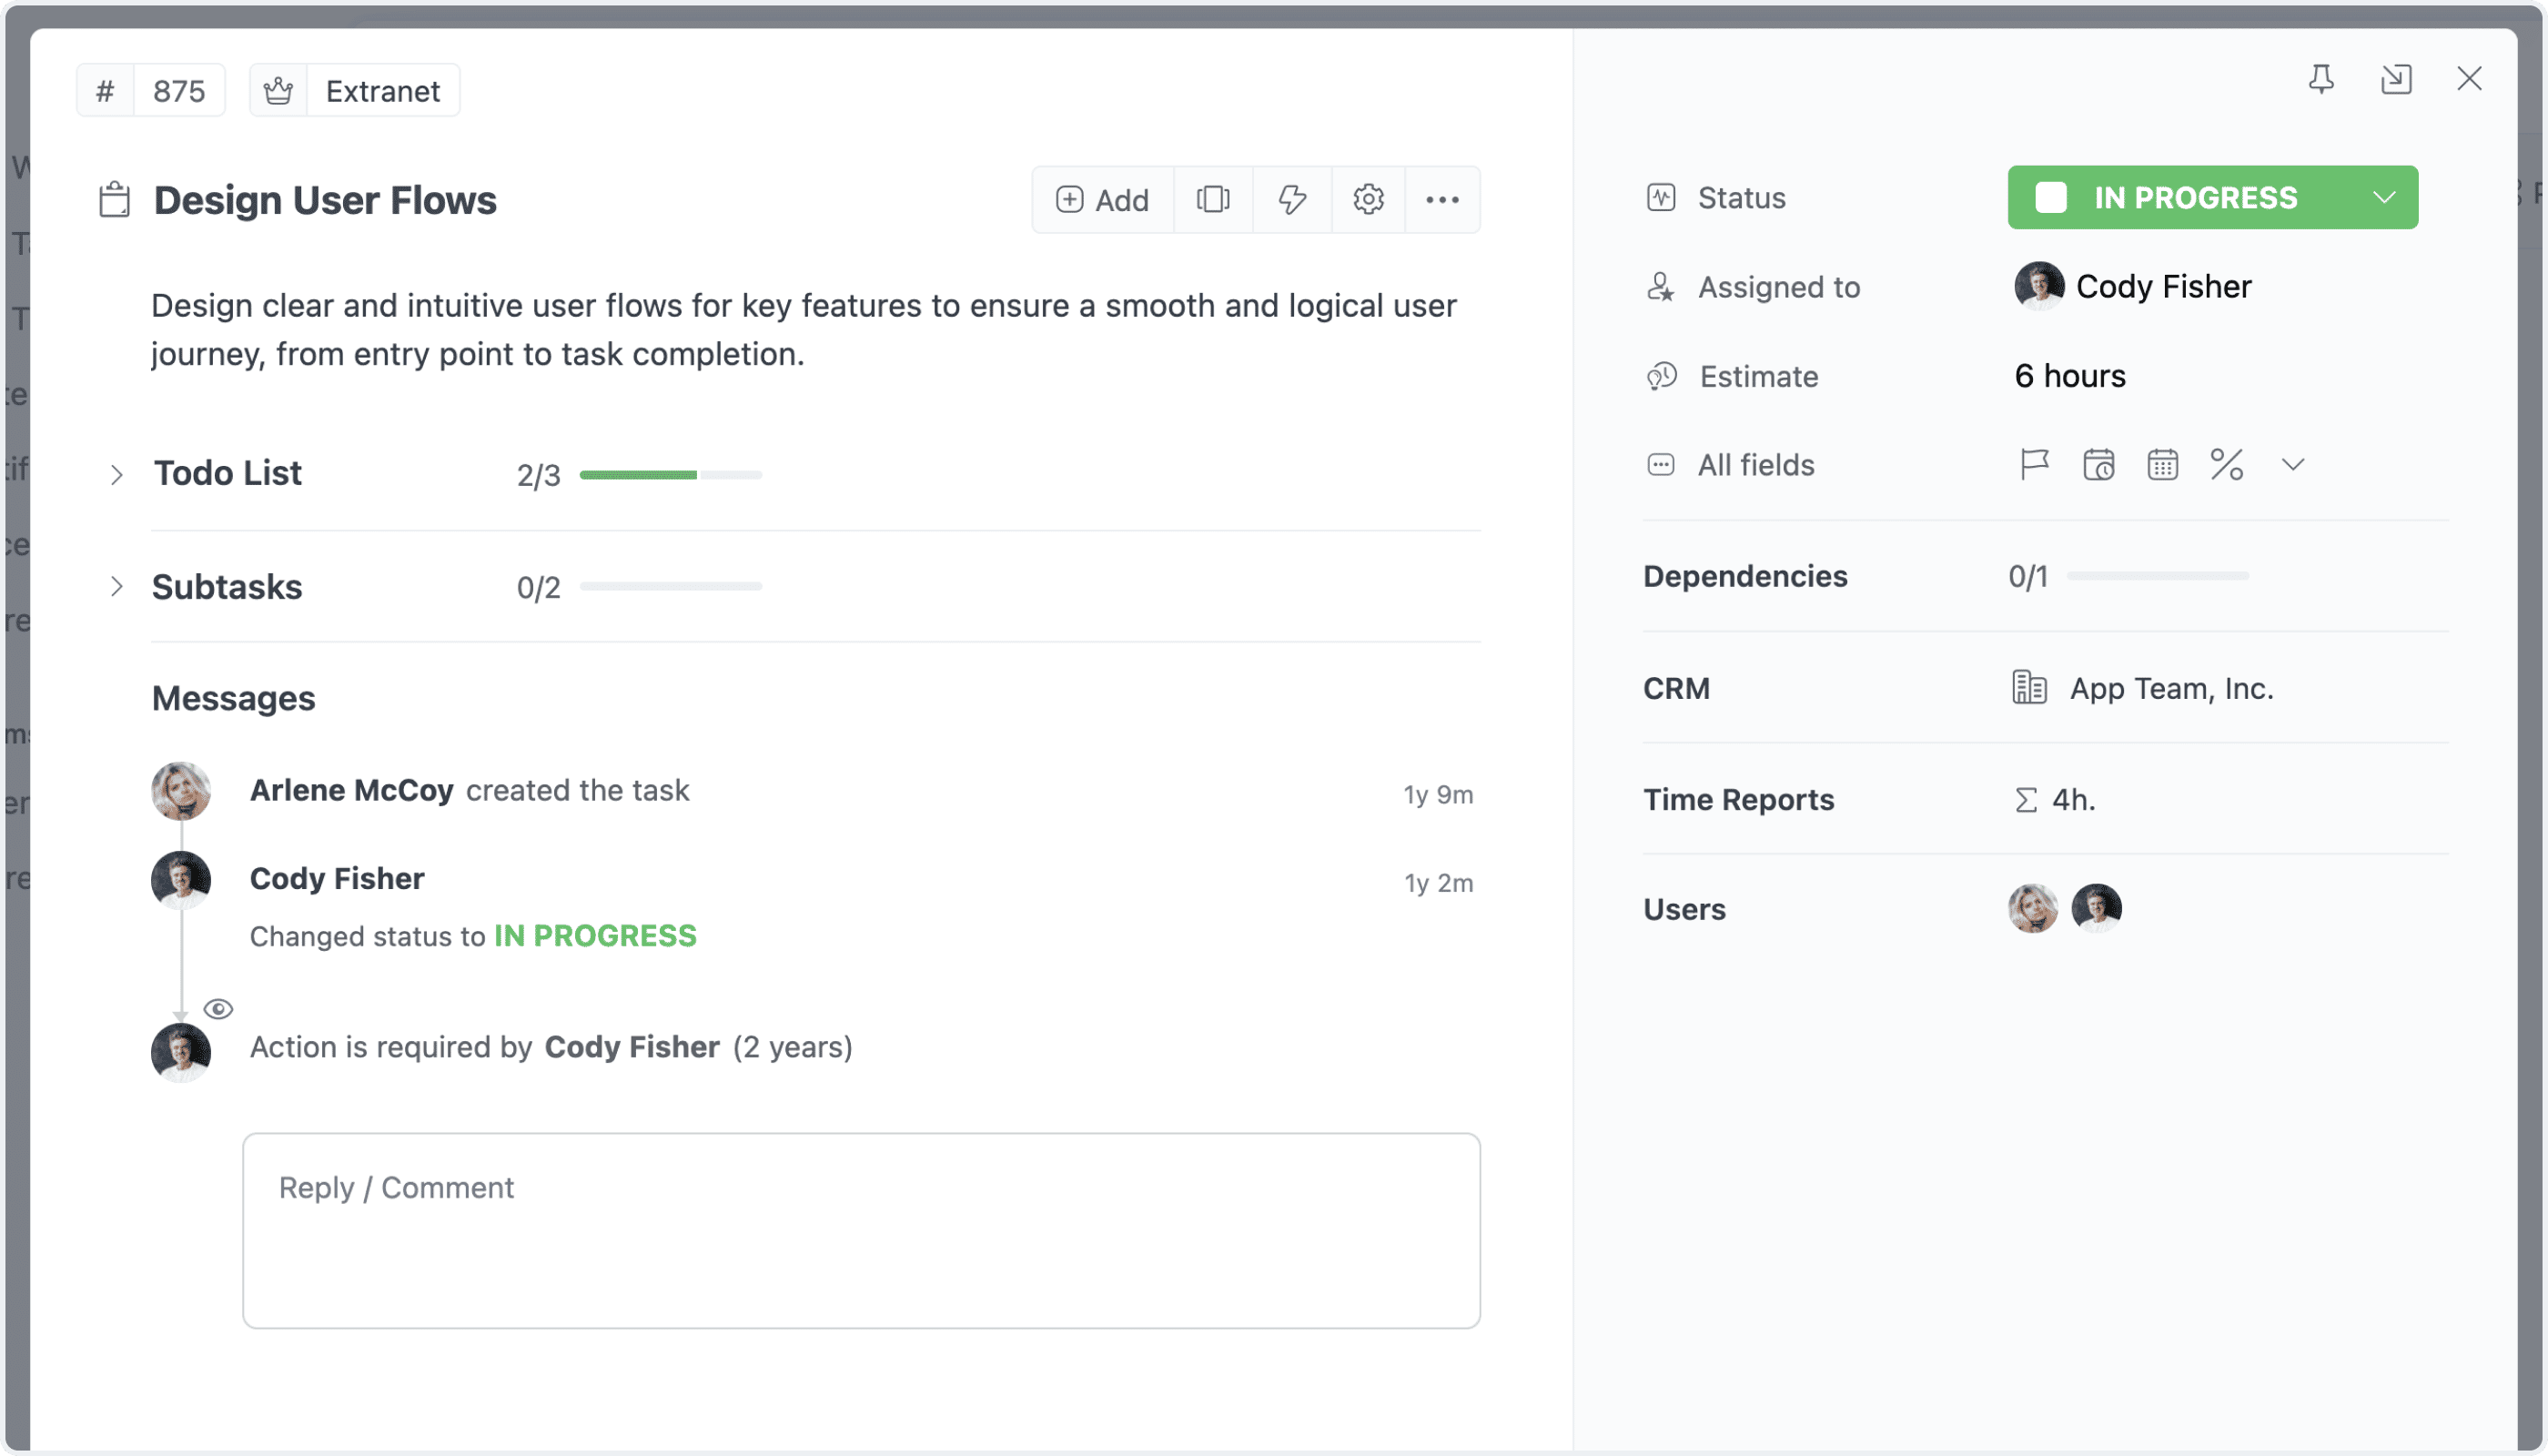Open task settings gear
This screenshot has width=2548, height=1456.
(x=1368, y=200)
